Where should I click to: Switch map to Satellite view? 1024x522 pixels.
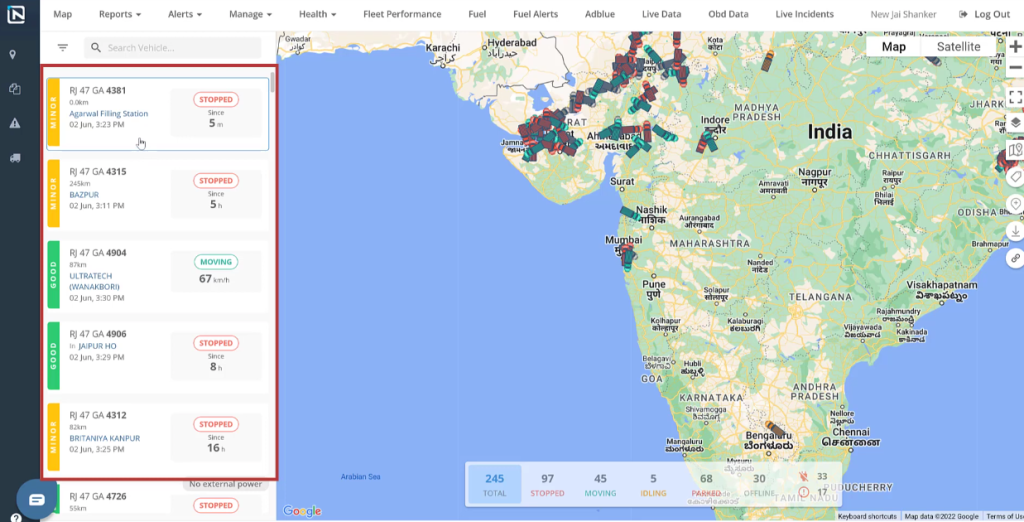[958, 47]
